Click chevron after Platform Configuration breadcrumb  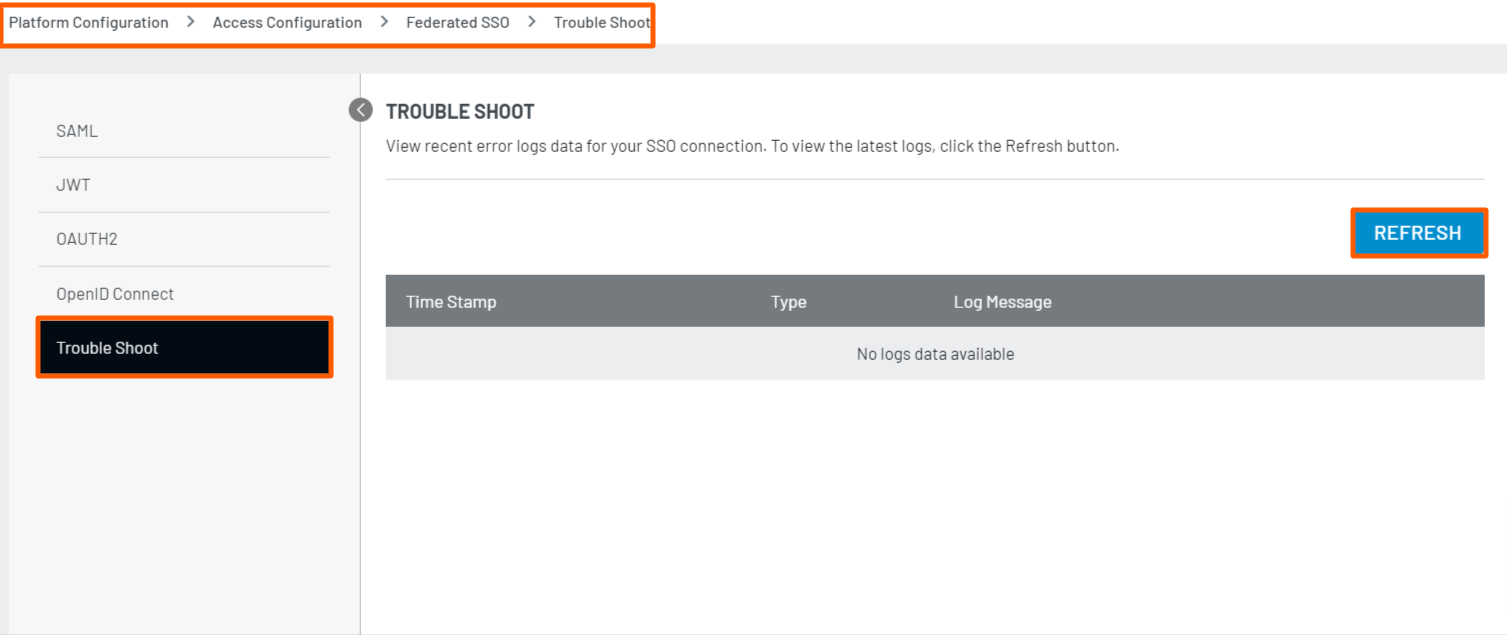190,22
